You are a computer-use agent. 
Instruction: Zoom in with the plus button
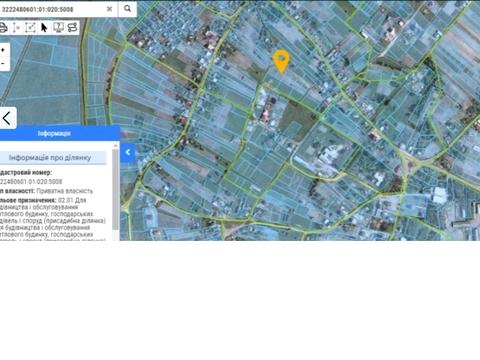pos(3,50)
